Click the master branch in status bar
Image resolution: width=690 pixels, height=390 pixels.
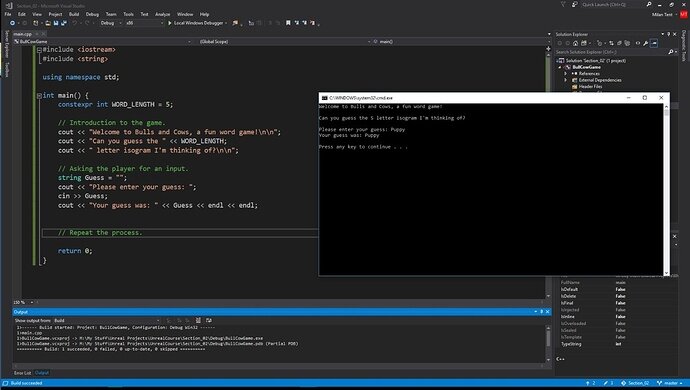pos(670,383)
